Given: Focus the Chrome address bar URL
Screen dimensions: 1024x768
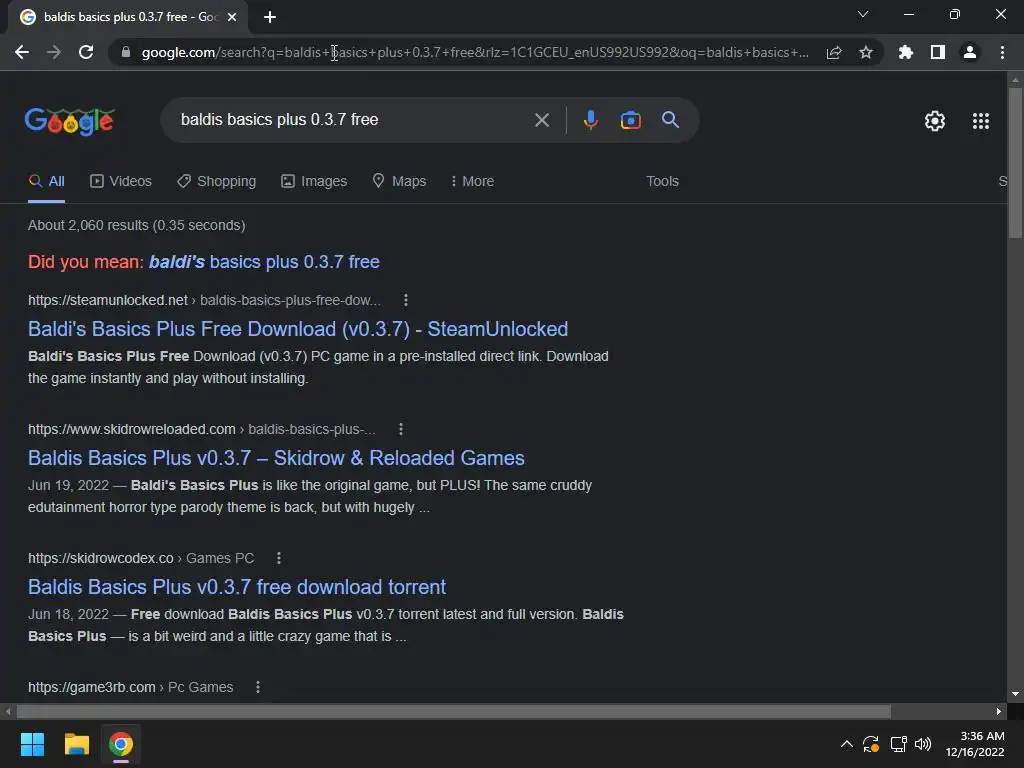Looking at the screenshot, I should coord(475,52).
